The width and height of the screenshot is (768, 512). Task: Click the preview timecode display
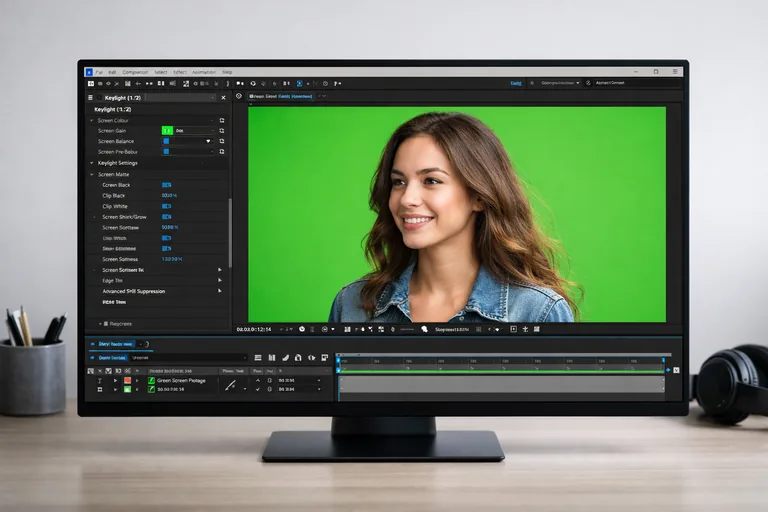tap(255, 328)
